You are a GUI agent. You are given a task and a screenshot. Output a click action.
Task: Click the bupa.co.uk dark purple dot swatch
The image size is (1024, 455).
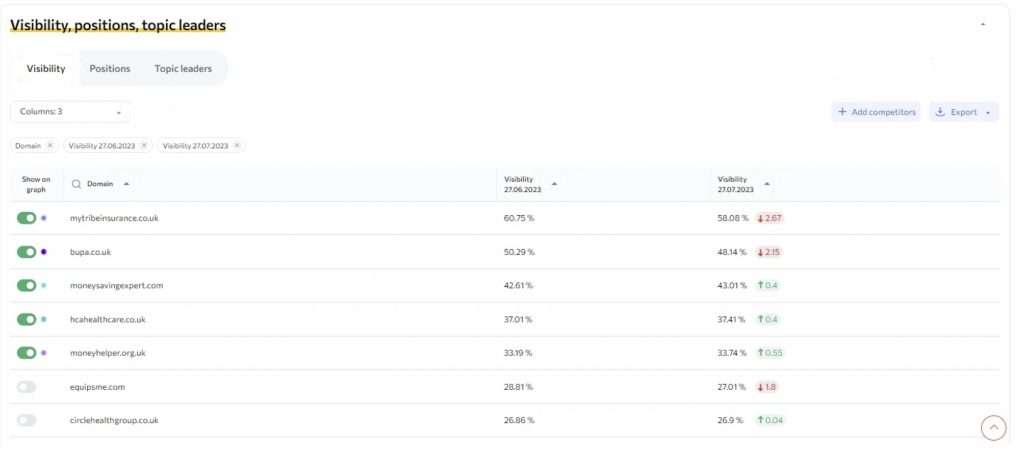point(44,252)
